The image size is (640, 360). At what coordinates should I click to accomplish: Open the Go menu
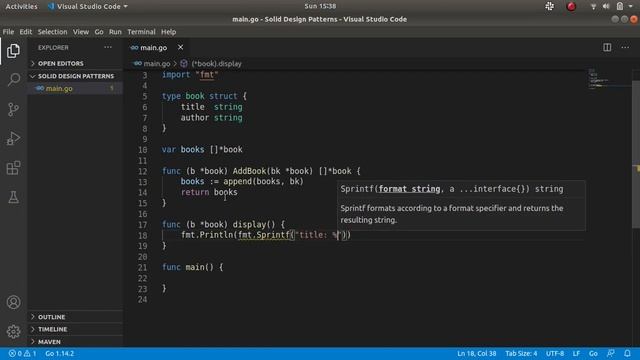[99, 32]
